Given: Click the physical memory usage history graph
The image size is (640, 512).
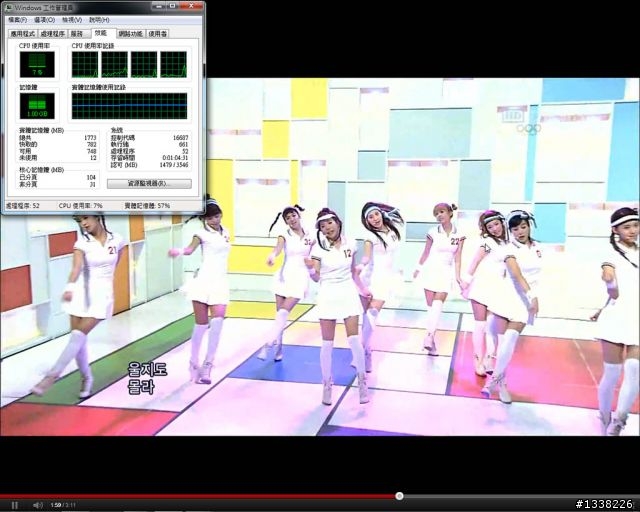Looking at the screenshot, I should click(x=129, y=106).
